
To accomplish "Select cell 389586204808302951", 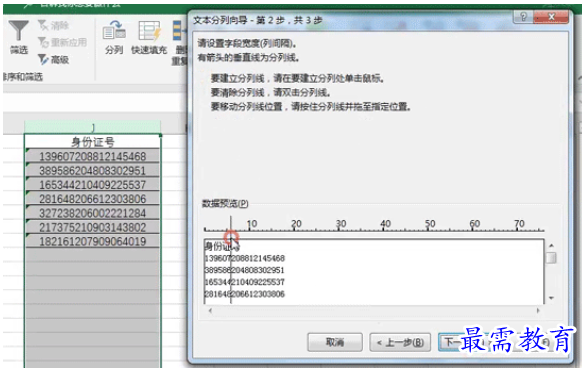I will pyautogui.click(x=93, y=170).
